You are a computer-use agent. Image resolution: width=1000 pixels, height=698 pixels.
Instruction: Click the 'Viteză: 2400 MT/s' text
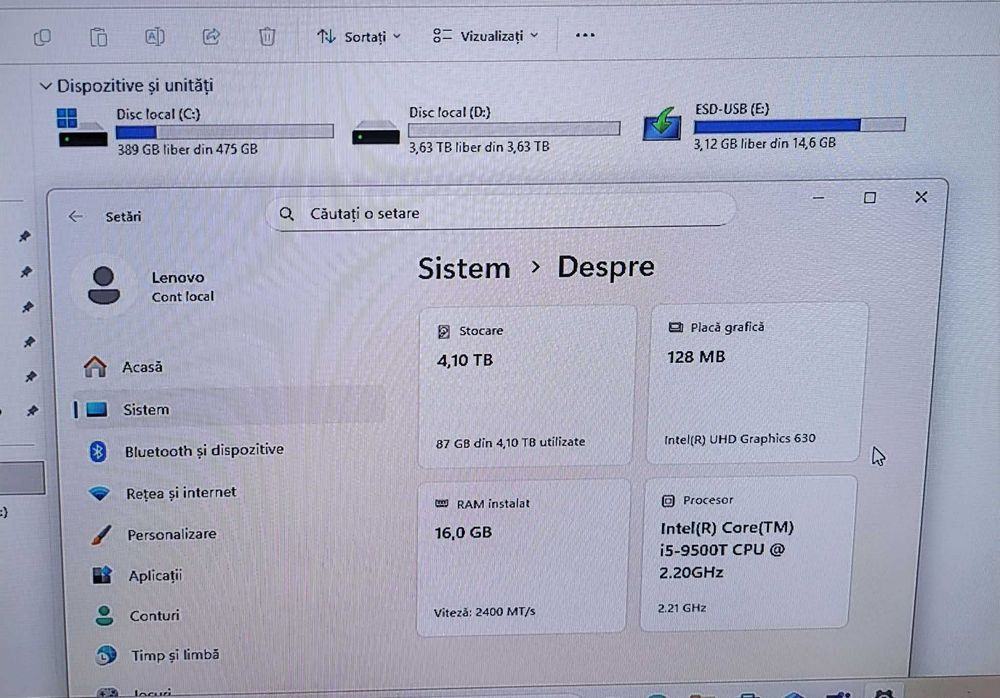(484, 612)
